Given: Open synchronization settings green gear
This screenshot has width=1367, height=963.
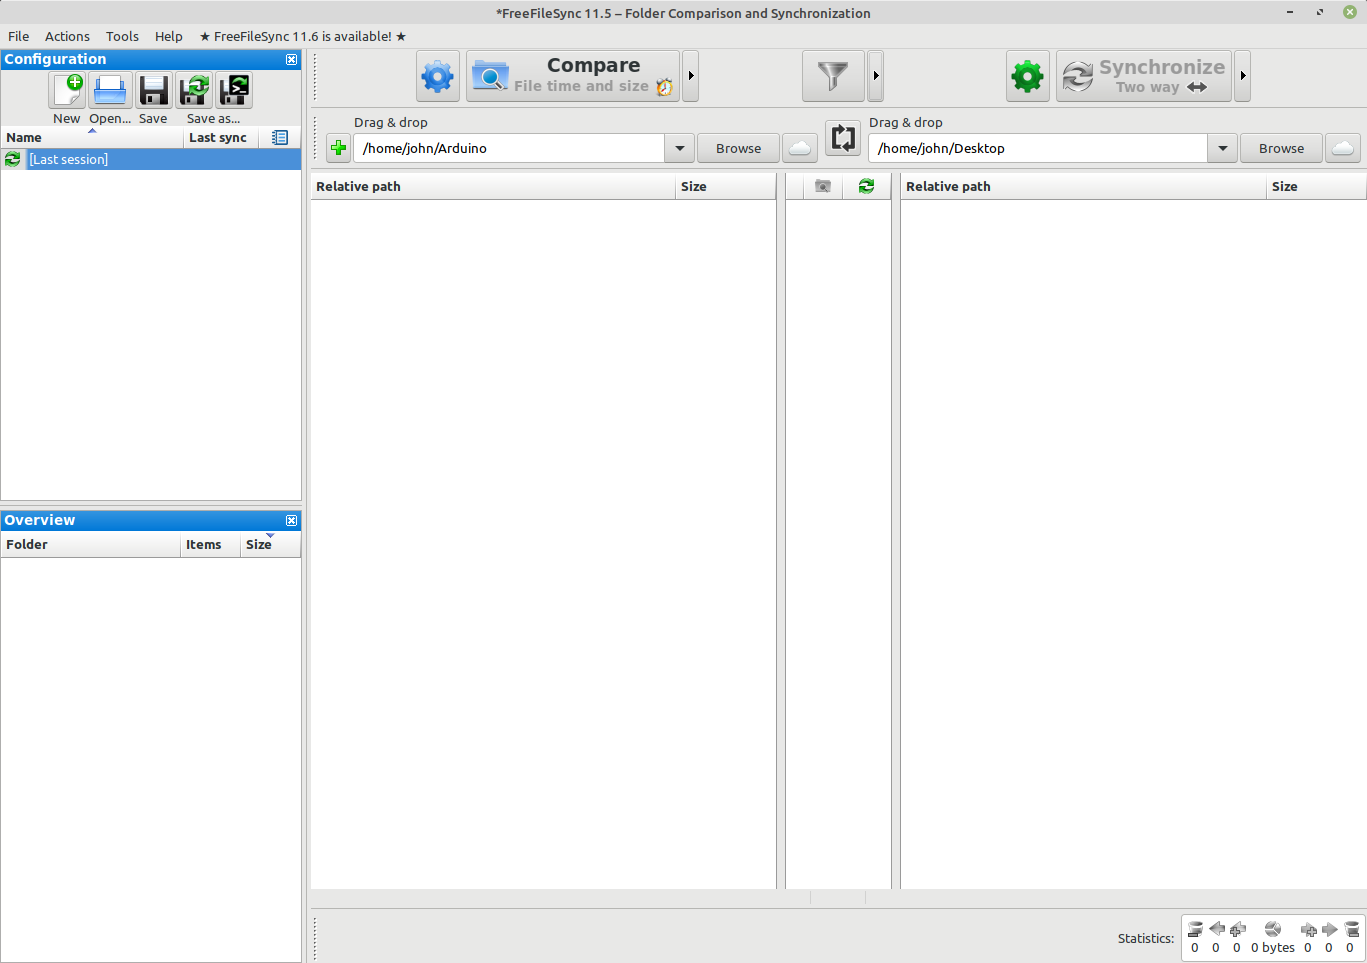Looking at the screenshot, I should click(1028, 76).
